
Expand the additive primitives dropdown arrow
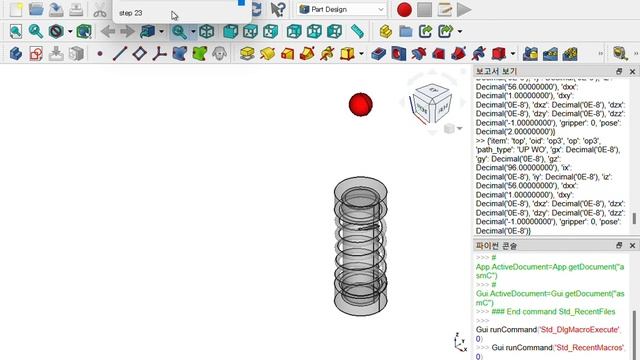(361, 53)
